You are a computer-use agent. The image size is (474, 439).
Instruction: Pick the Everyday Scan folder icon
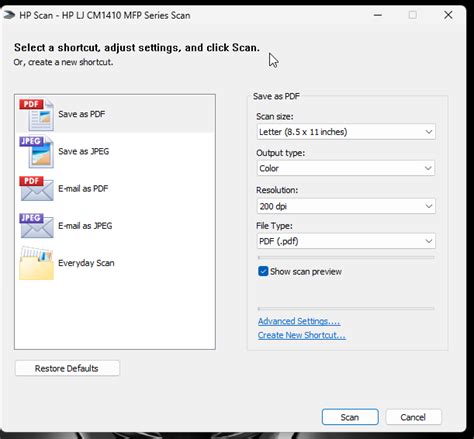[36, 263]
